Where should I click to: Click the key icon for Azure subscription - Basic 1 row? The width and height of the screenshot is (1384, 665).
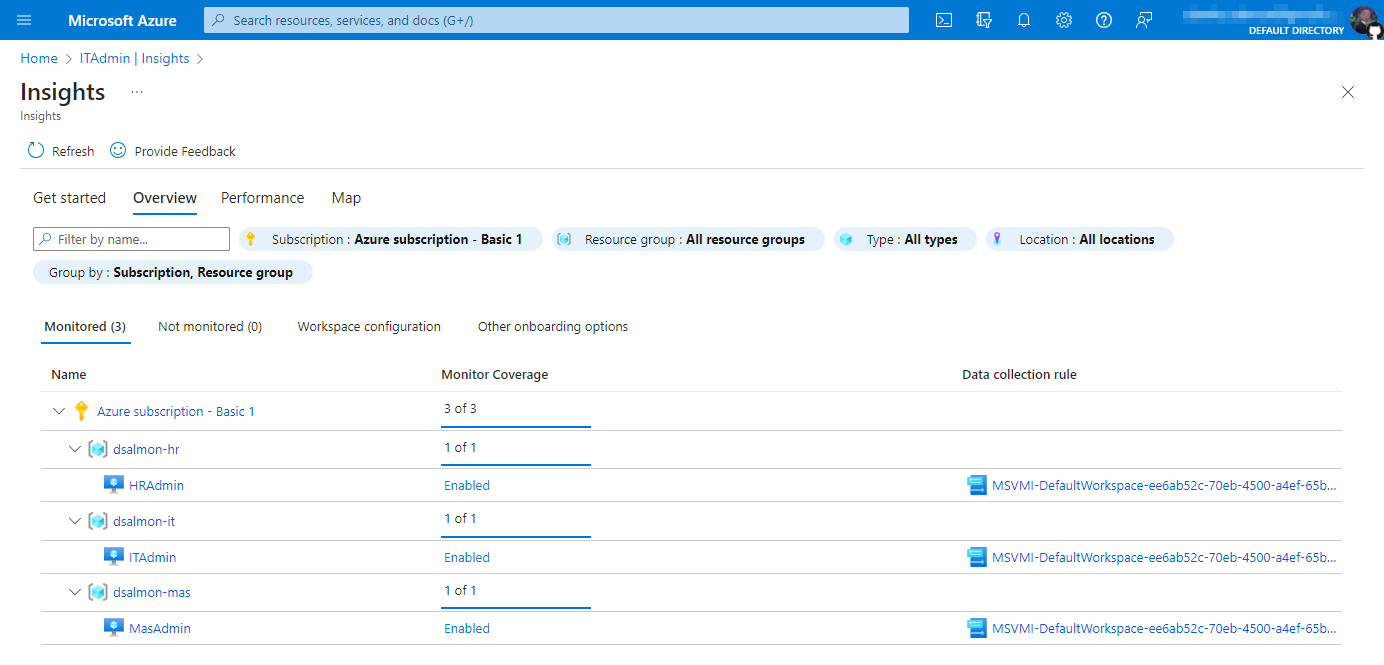point(82,411)
